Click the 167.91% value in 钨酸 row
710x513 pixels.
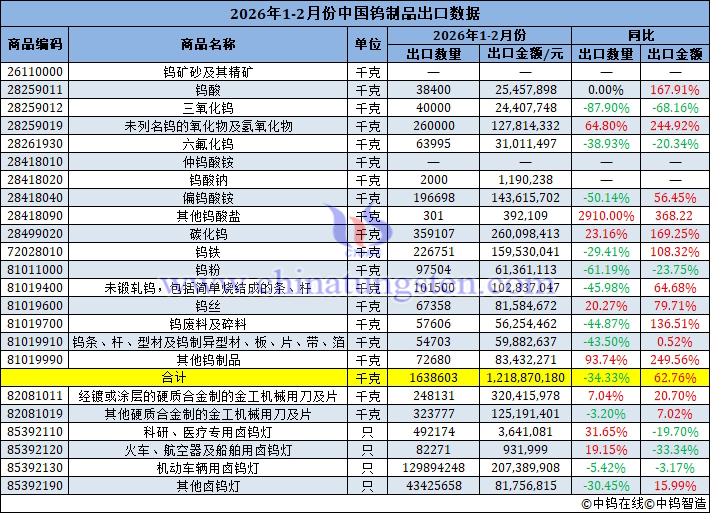[675, 90]
